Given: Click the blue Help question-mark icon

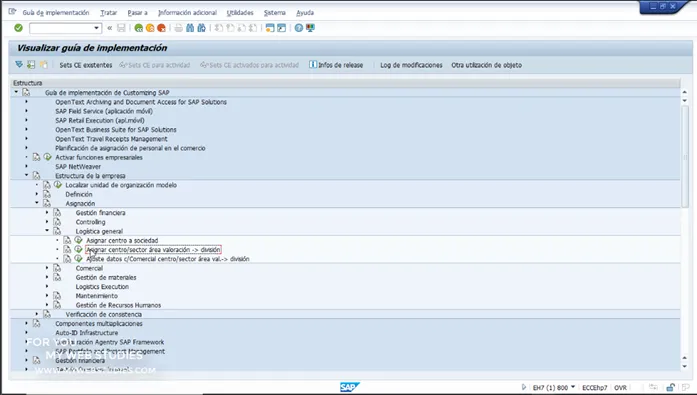Looking at the screenshot, I should click(299, 28).
